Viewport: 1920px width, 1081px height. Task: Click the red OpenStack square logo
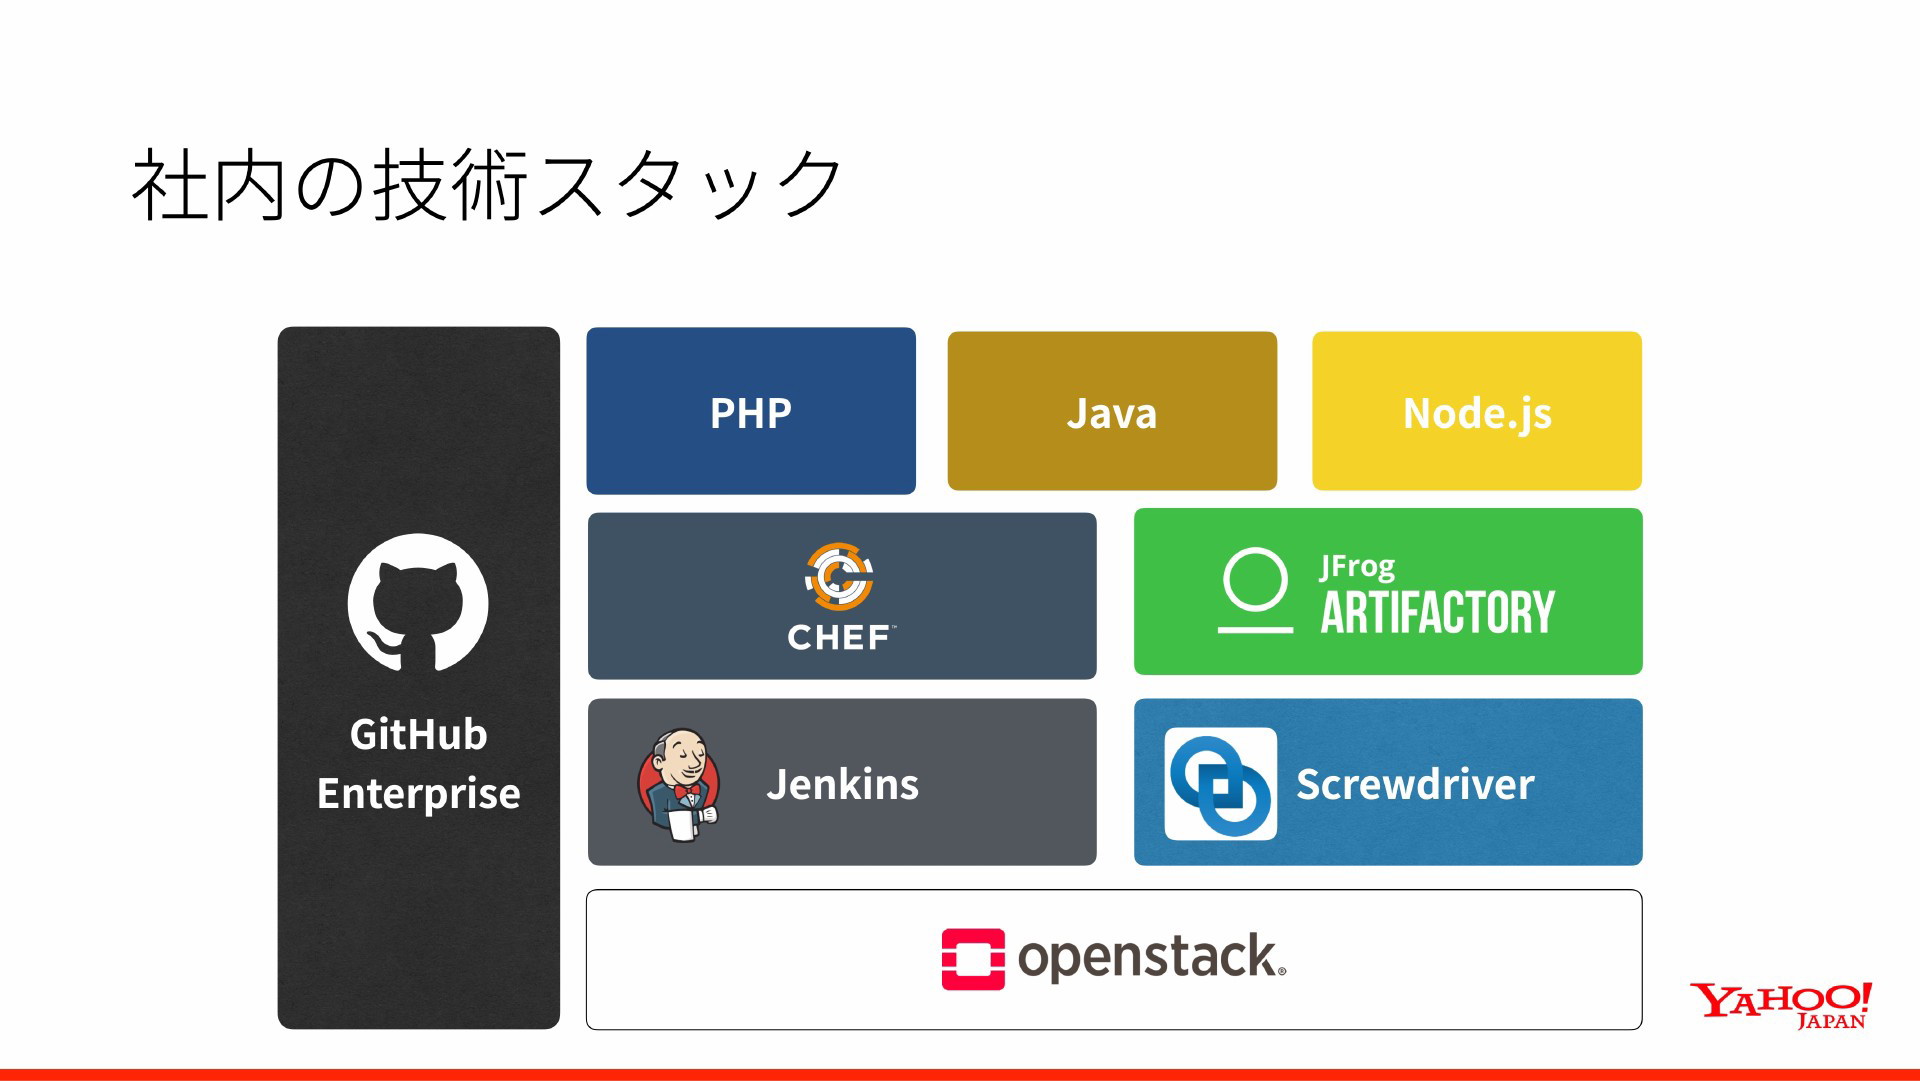973,959
